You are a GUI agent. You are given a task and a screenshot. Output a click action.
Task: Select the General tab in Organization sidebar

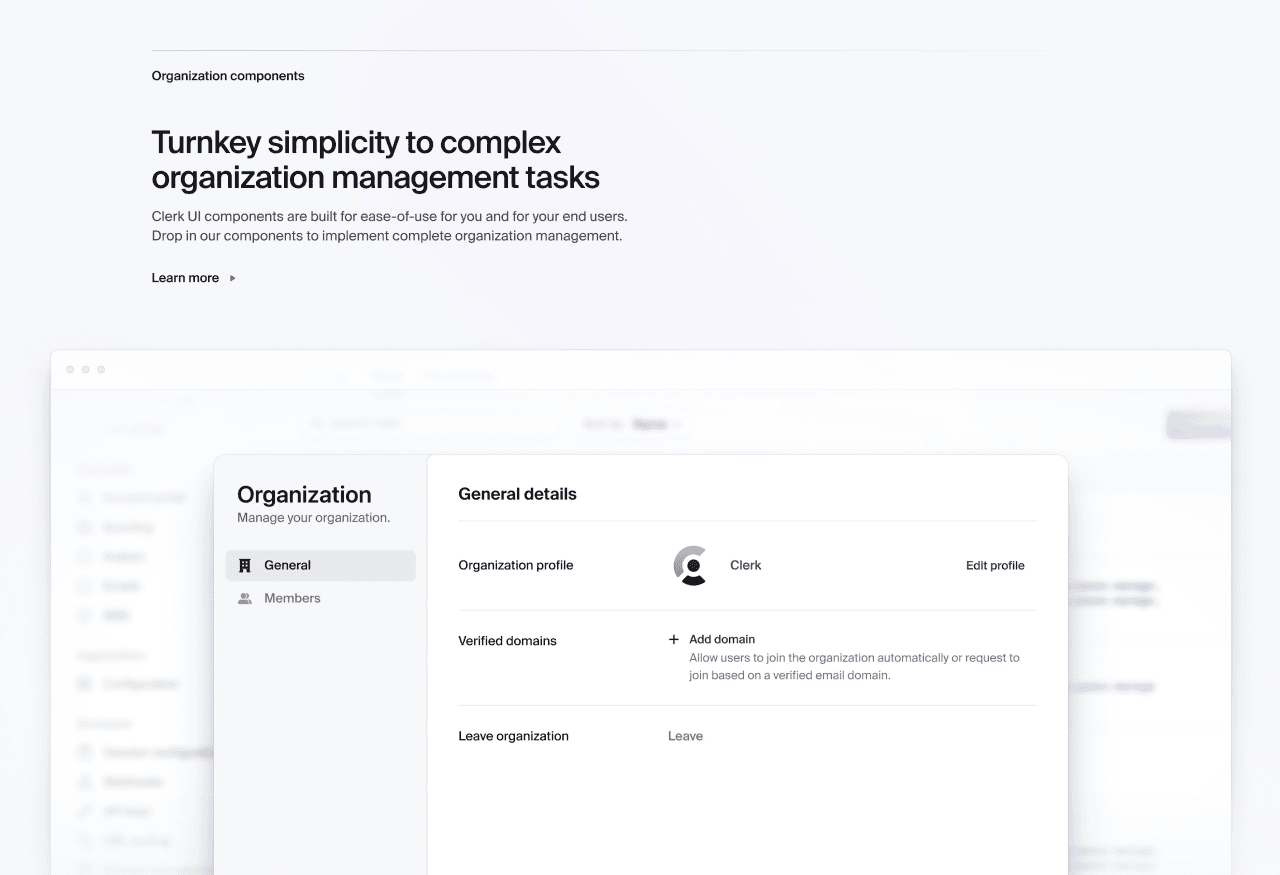pos(320,565)
